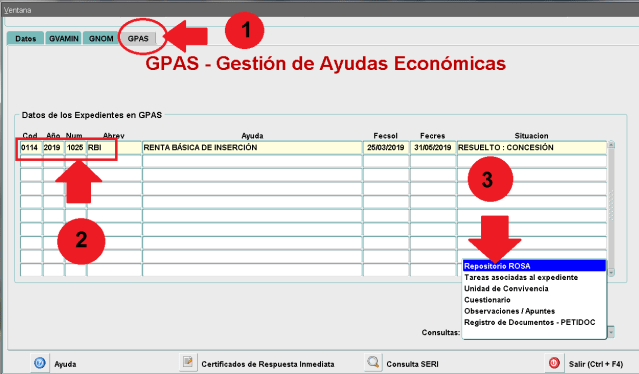This screenshot has width=639, height=374.
Task: Click the Ayuda help icon
Action: click(40, 363)
